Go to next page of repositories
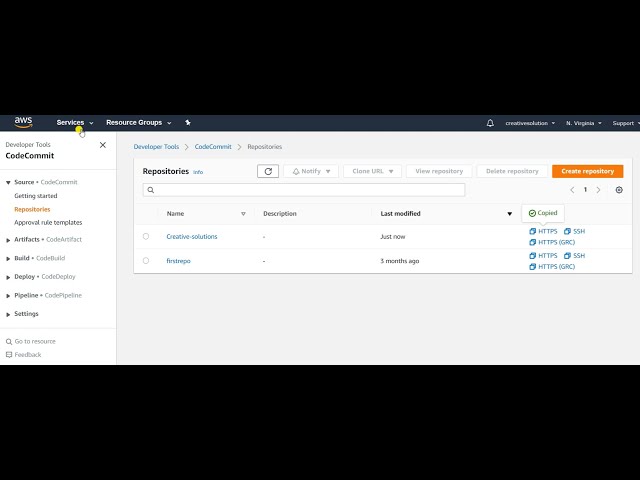 [598, 190]
